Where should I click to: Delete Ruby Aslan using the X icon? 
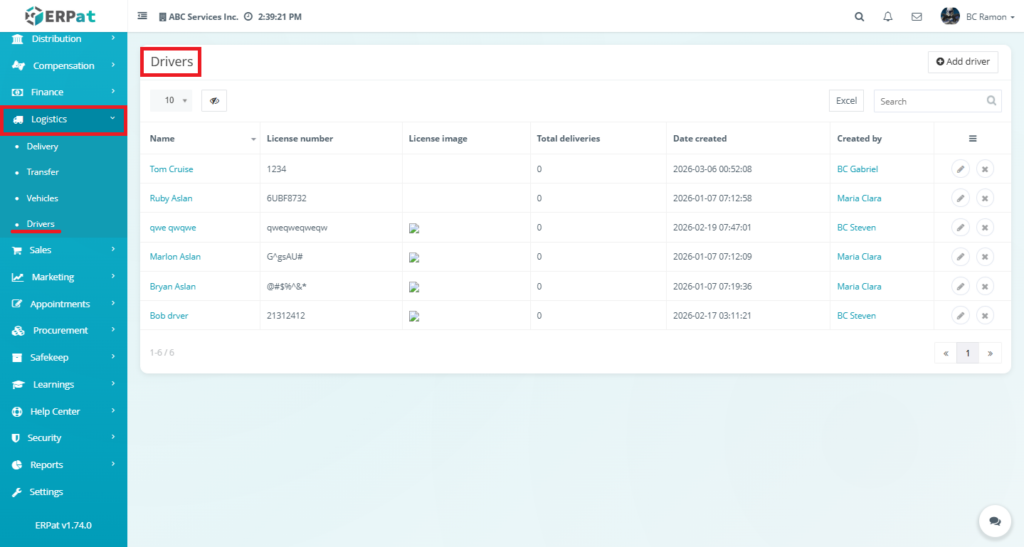985,198
